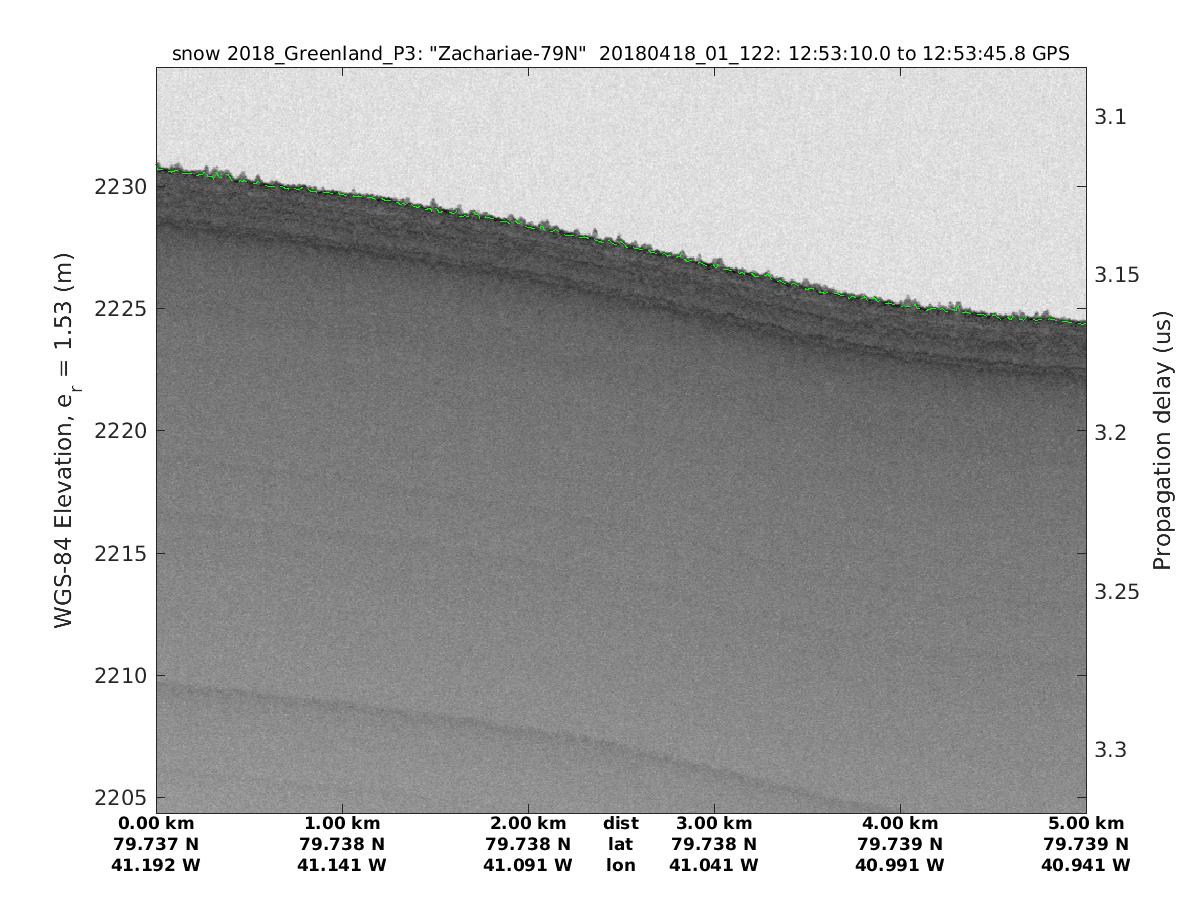Click longitude label 41.192 W
1200x900 pixels.
pos(157,865)
